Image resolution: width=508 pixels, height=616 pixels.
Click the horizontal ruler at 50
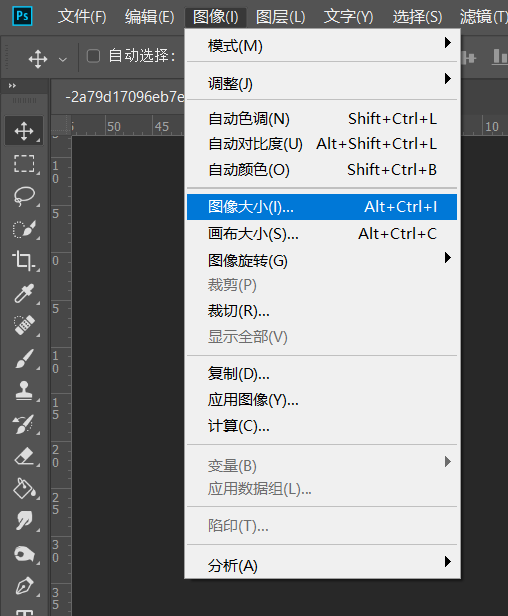[114, 126]
